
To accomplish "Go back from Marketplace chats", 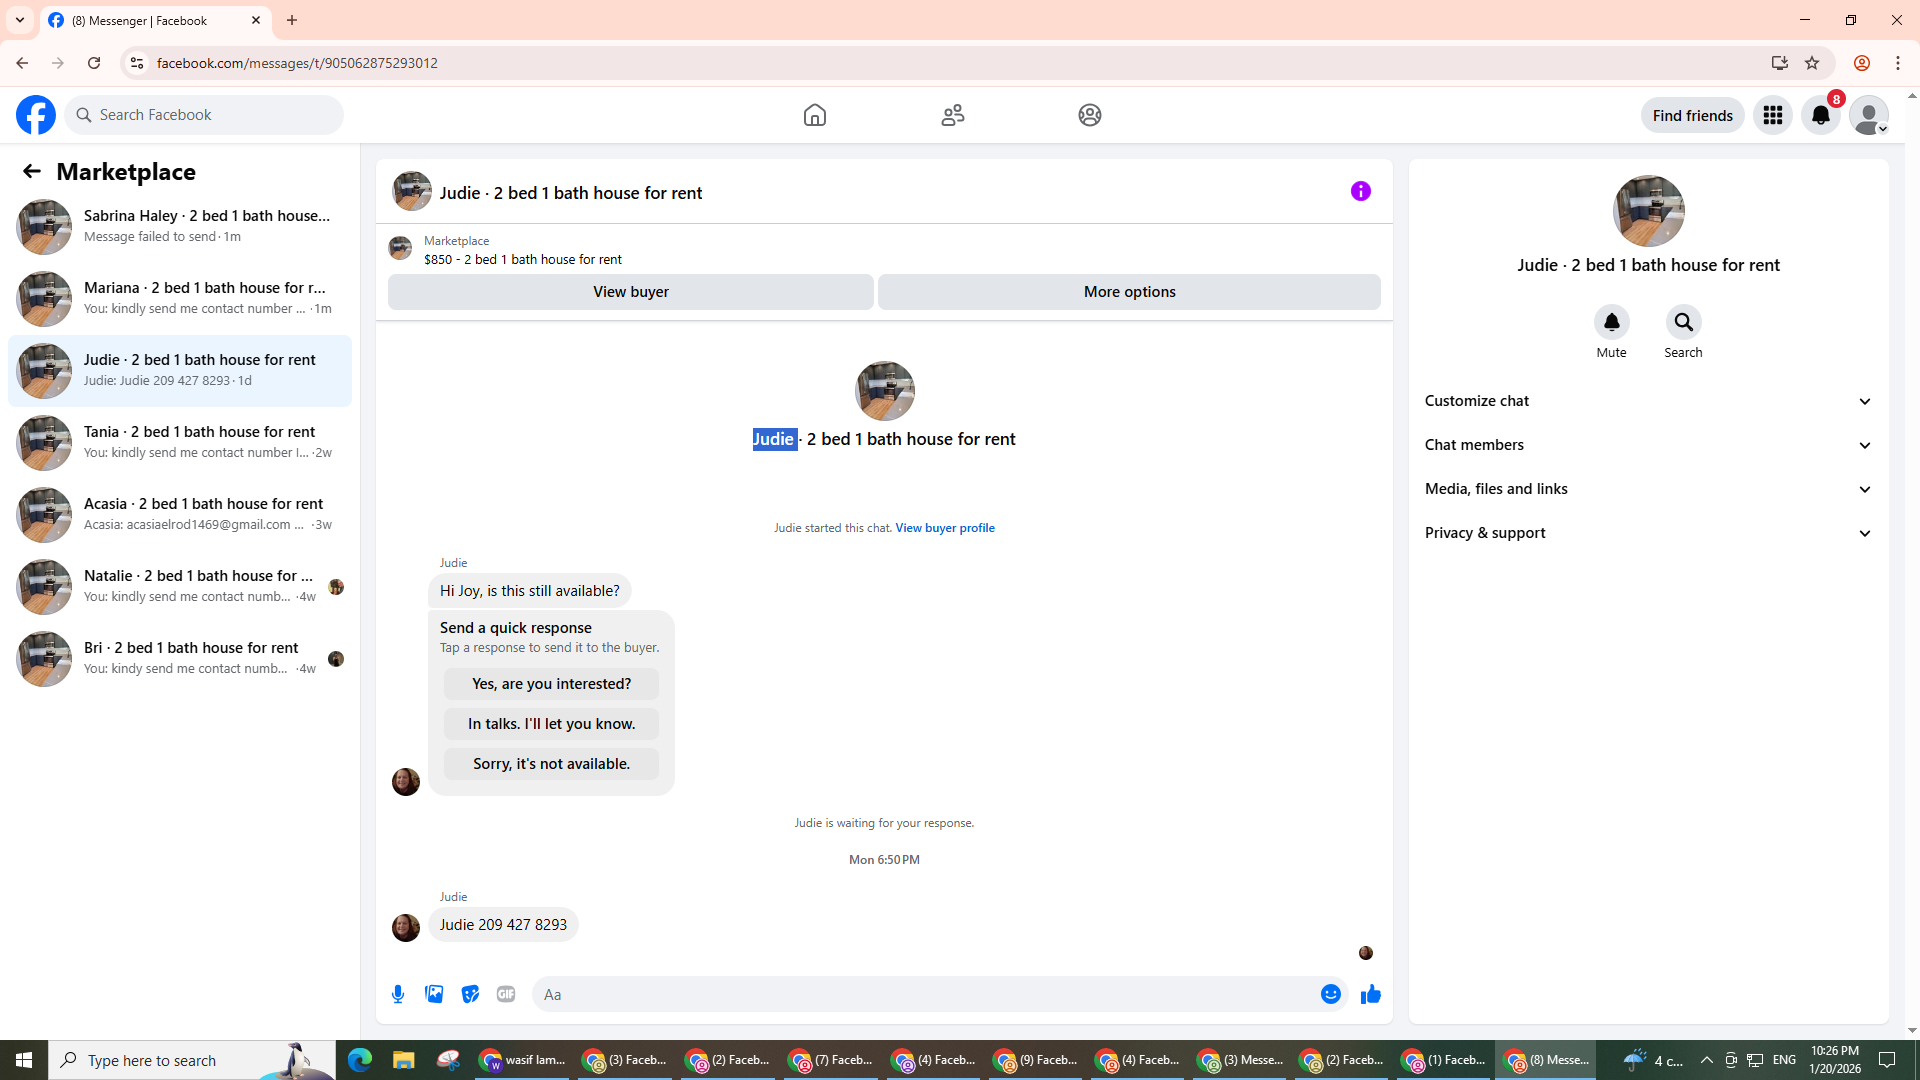I will tap(32, 171).
